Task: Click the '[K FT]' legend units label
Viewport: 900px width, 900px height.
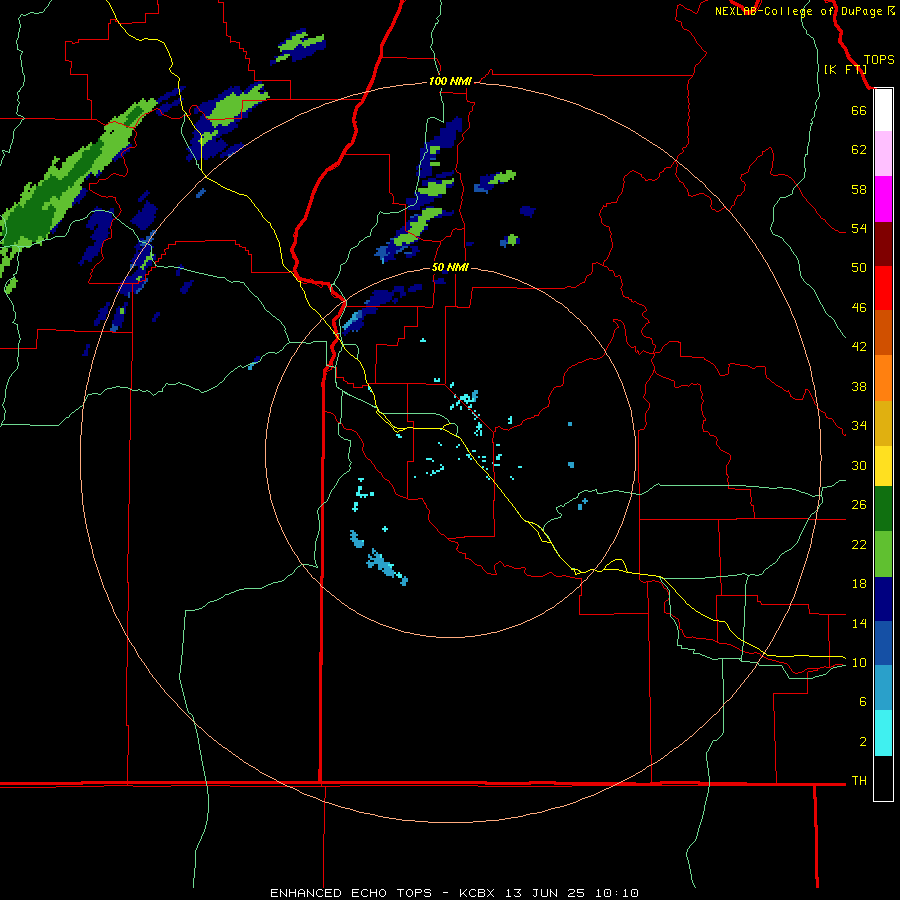Action: [845, 69]
